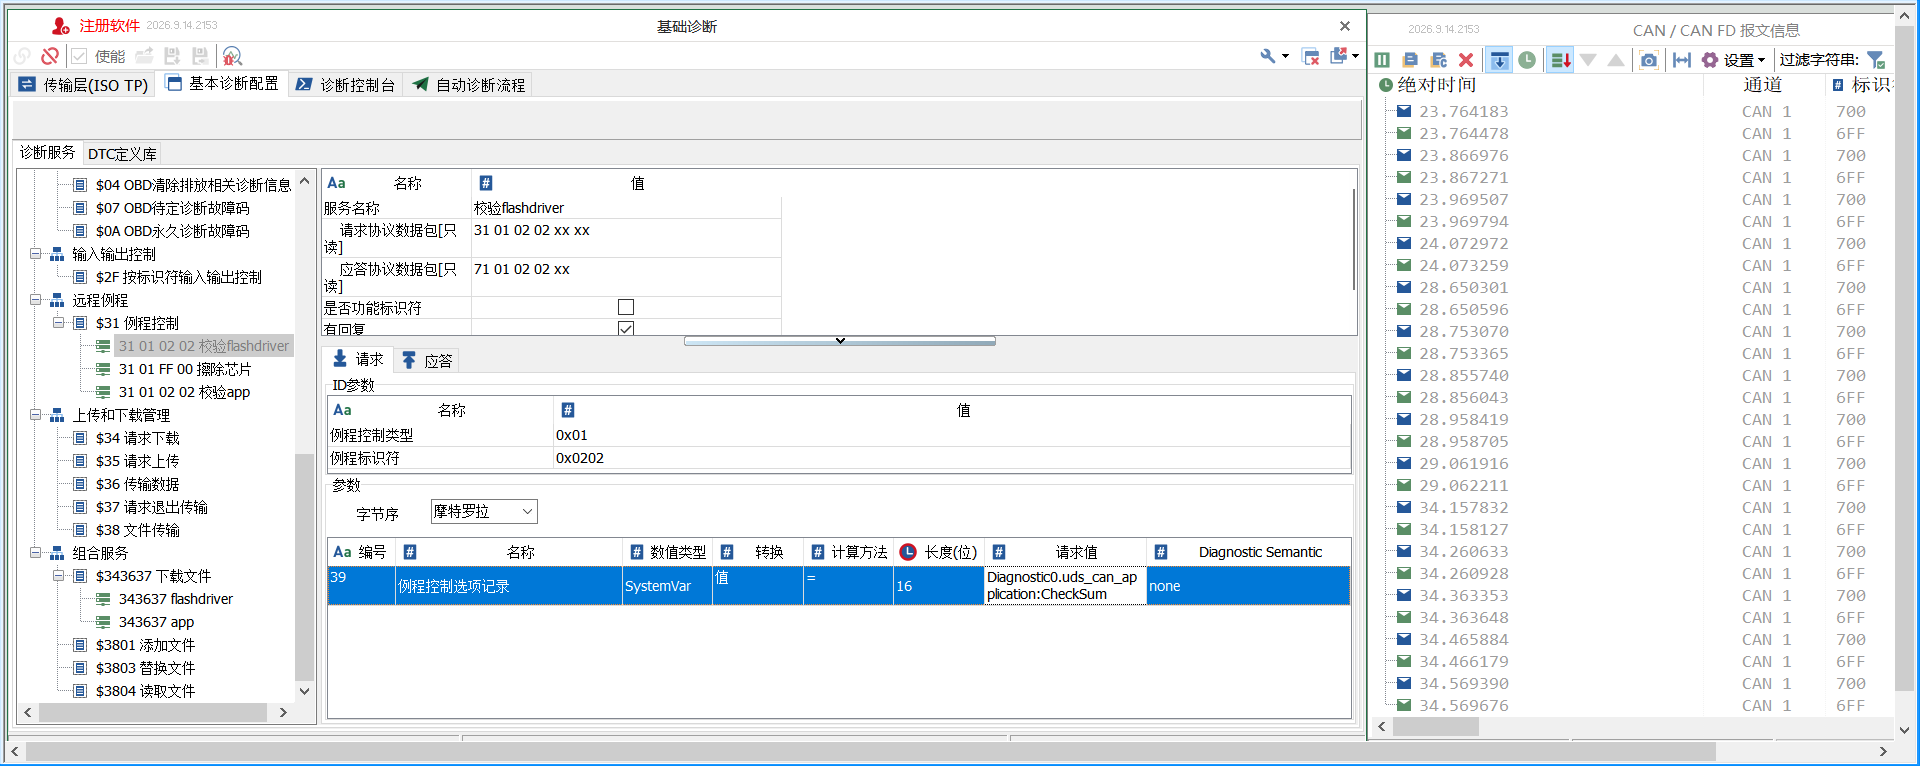Open the bug analyzer magnifier icon

(x=232, y=56)
